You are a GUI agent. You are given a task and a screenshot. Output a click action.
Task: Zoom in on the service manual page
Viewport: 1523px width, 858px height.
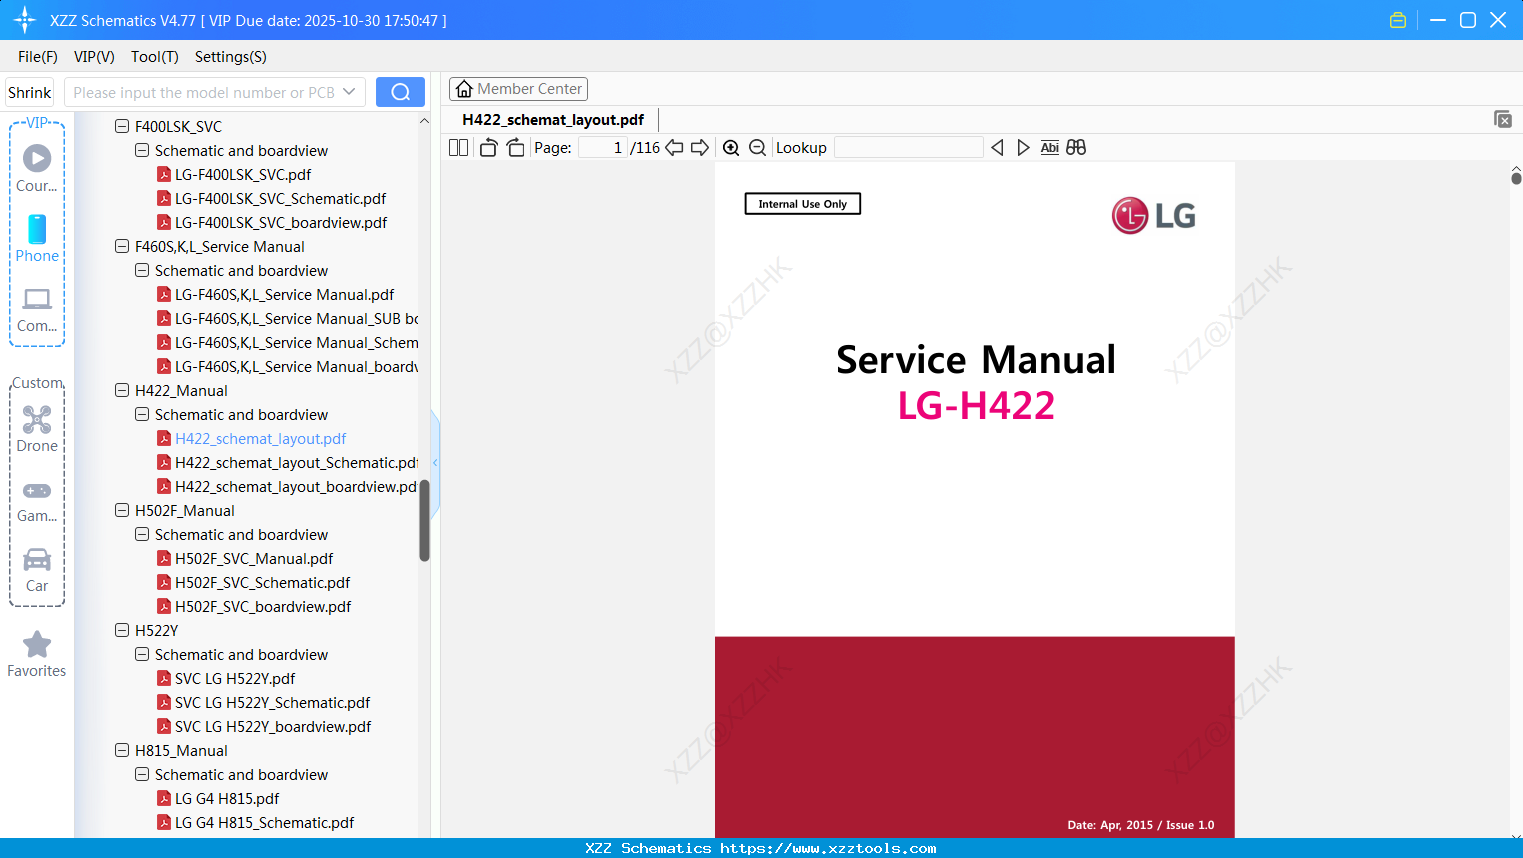coord(730,147)
